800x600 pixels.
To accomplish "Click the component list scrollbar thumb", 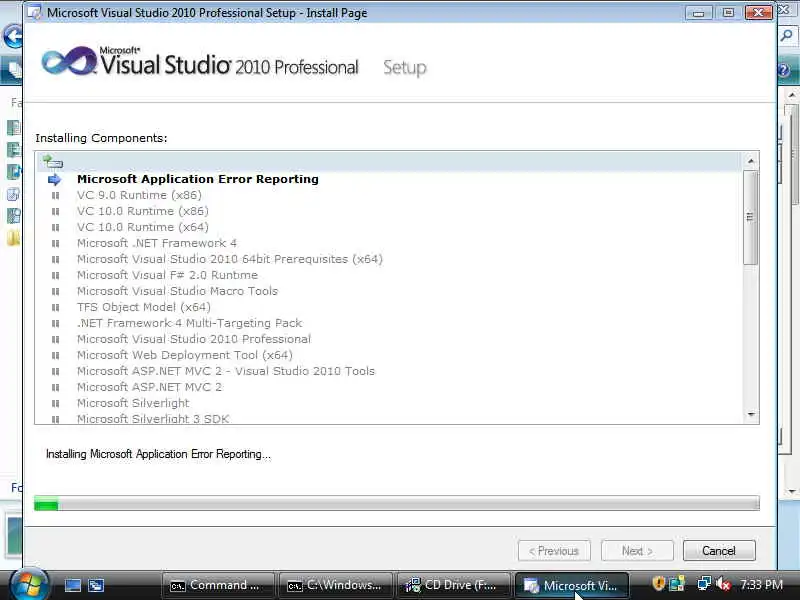I will coord(751,217).
